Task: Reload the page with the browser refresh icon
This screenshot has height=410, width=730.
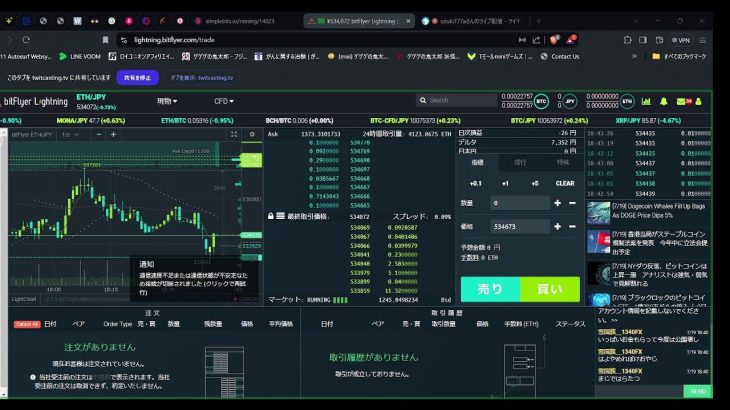Action: pos(26,40)
